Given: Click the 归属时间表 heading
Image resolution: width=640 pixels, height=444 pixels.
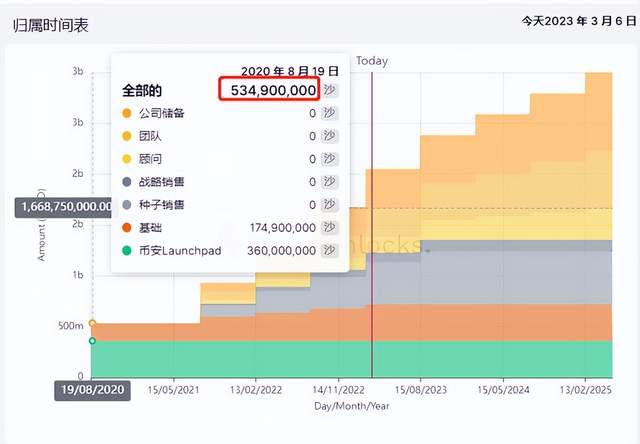Looking at the screenshot, I should [x=52, y=24].
